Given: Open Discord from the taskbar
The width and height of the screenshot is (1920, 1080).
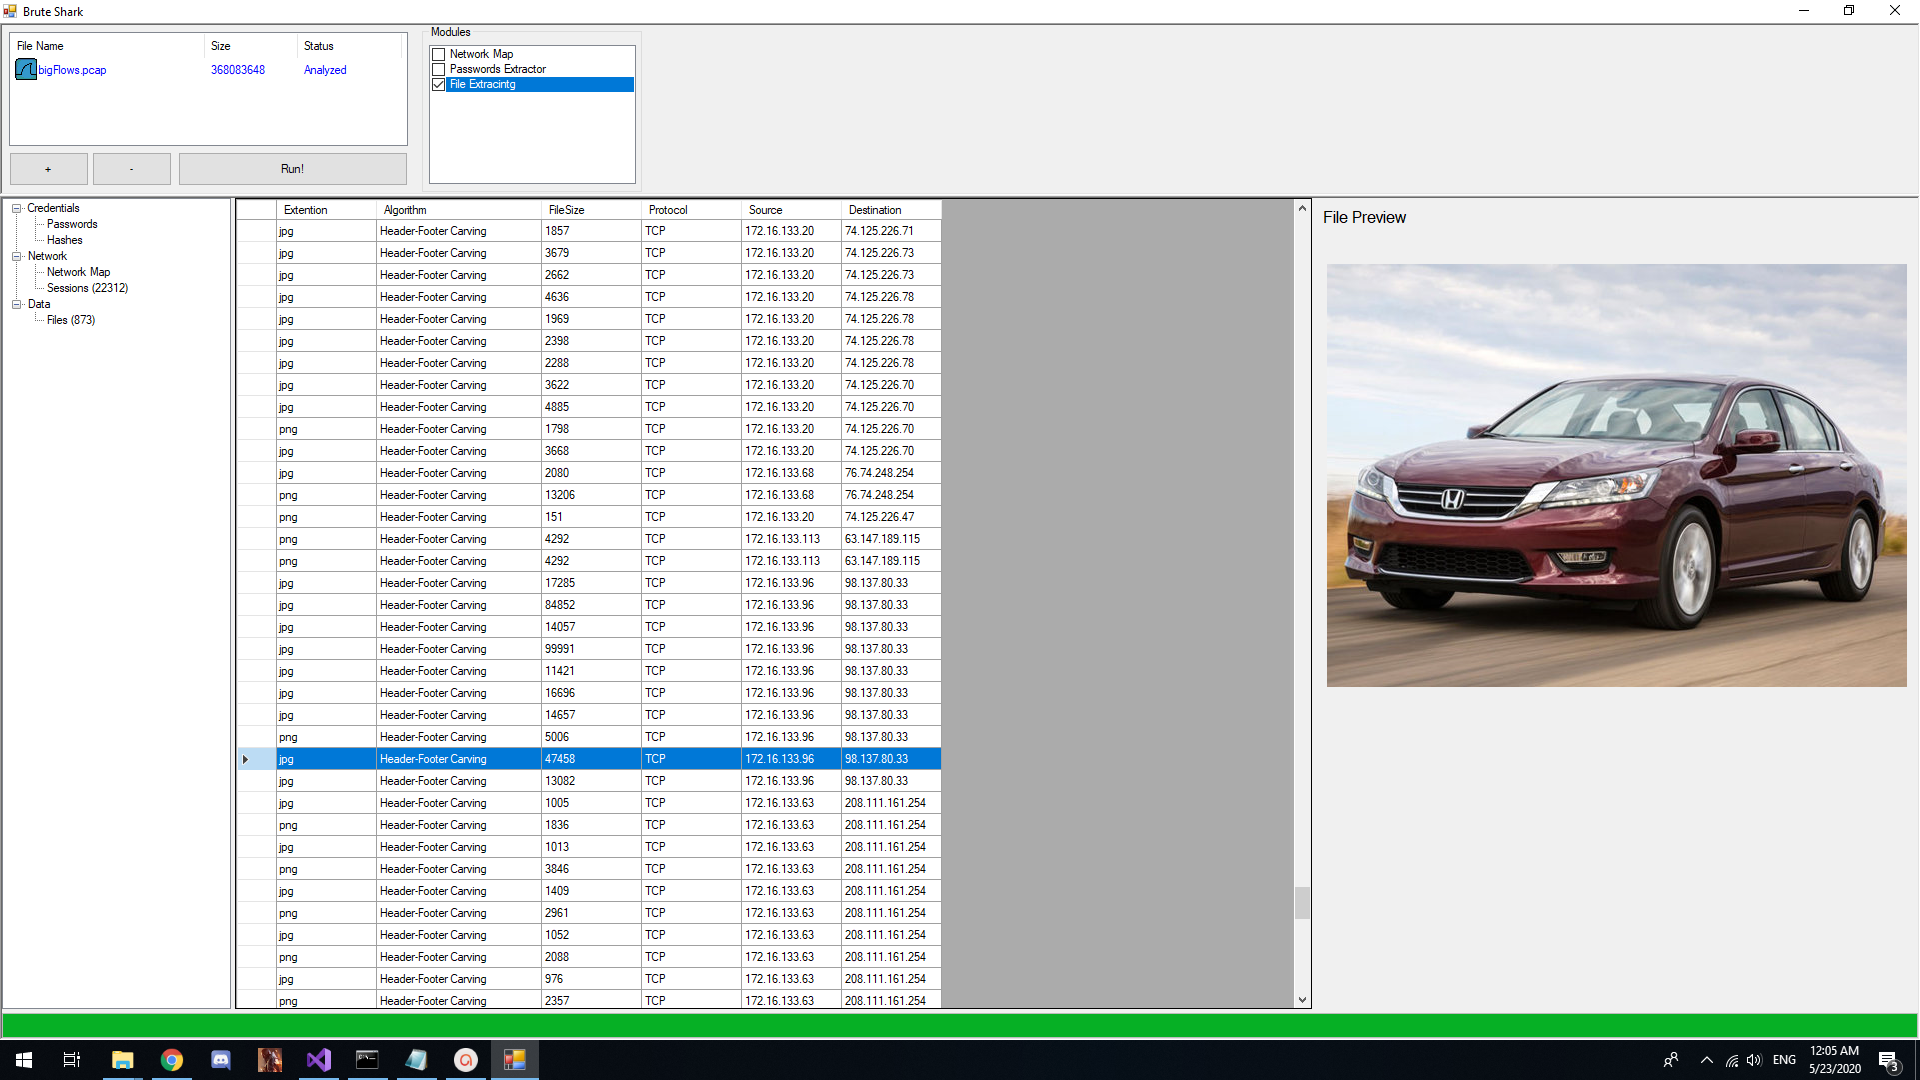Looking at the screenshot, I should pos(221,1060).
